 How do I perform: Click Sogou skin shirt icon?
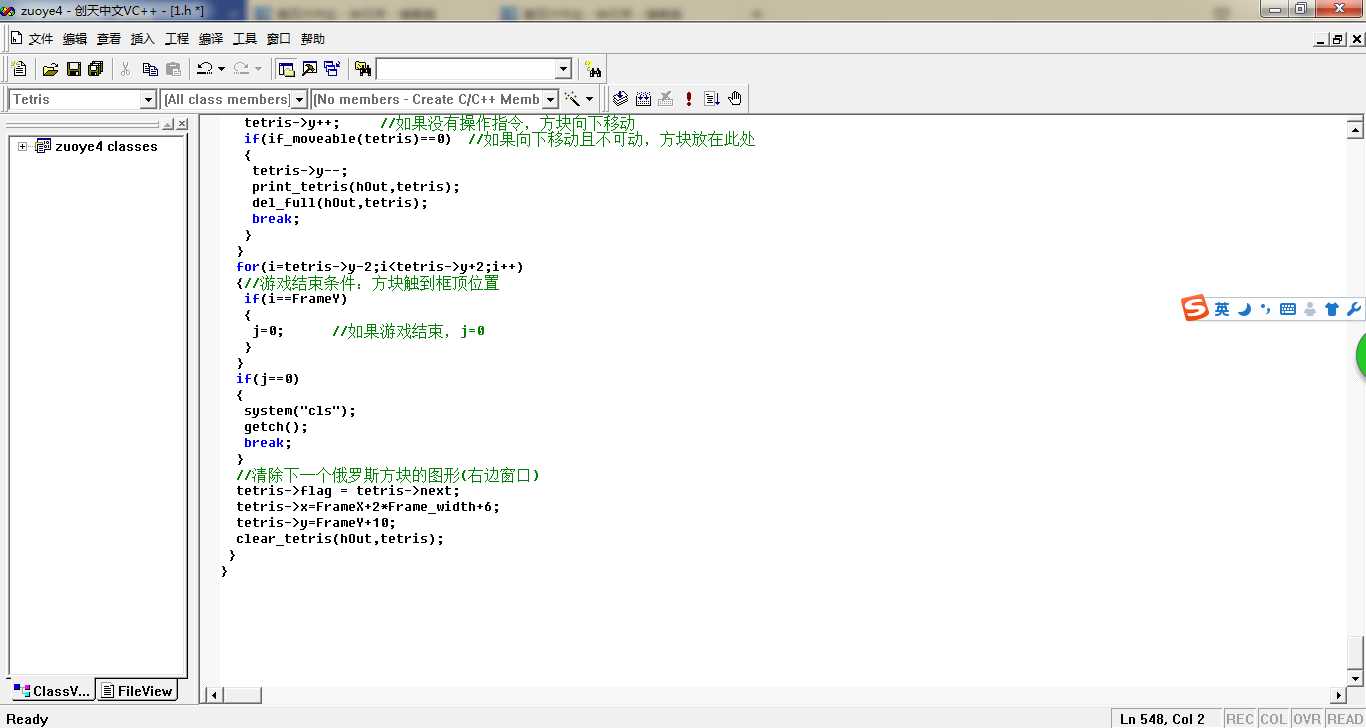[1332, 310]
